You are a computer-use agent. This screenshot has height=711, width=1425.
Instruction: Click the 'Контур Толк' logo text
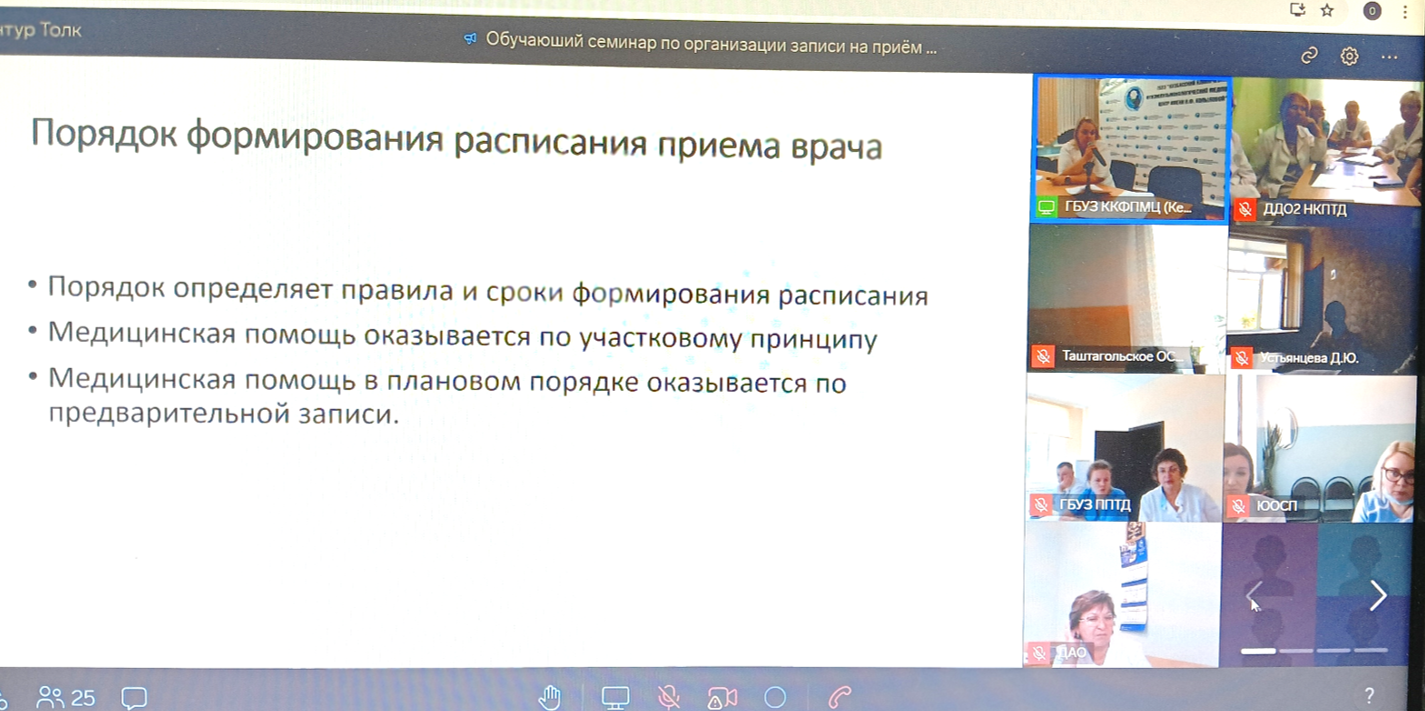click(x=41, y=30)
